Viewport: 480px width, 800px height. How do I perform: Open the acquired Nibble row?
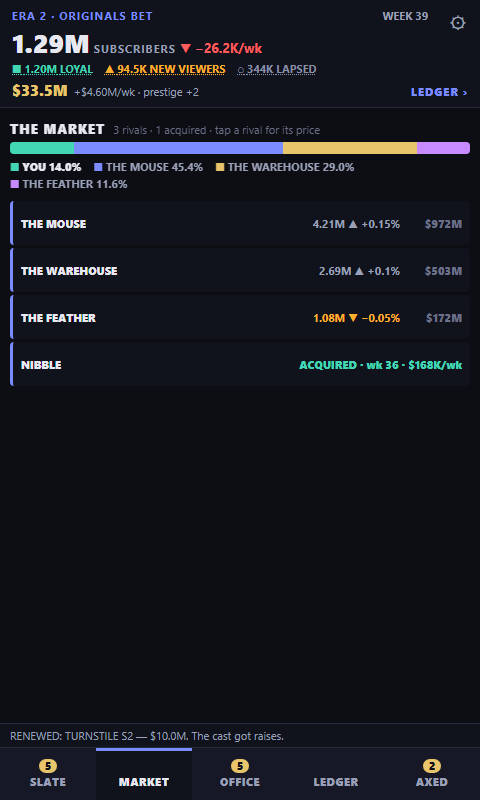coord(240,364)
